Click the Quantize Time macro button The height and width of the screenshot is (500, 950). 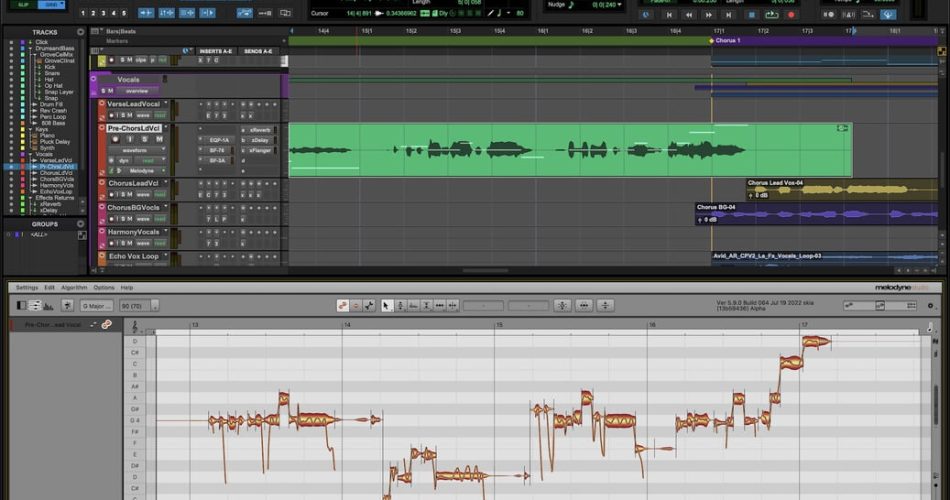pos(584,306)
